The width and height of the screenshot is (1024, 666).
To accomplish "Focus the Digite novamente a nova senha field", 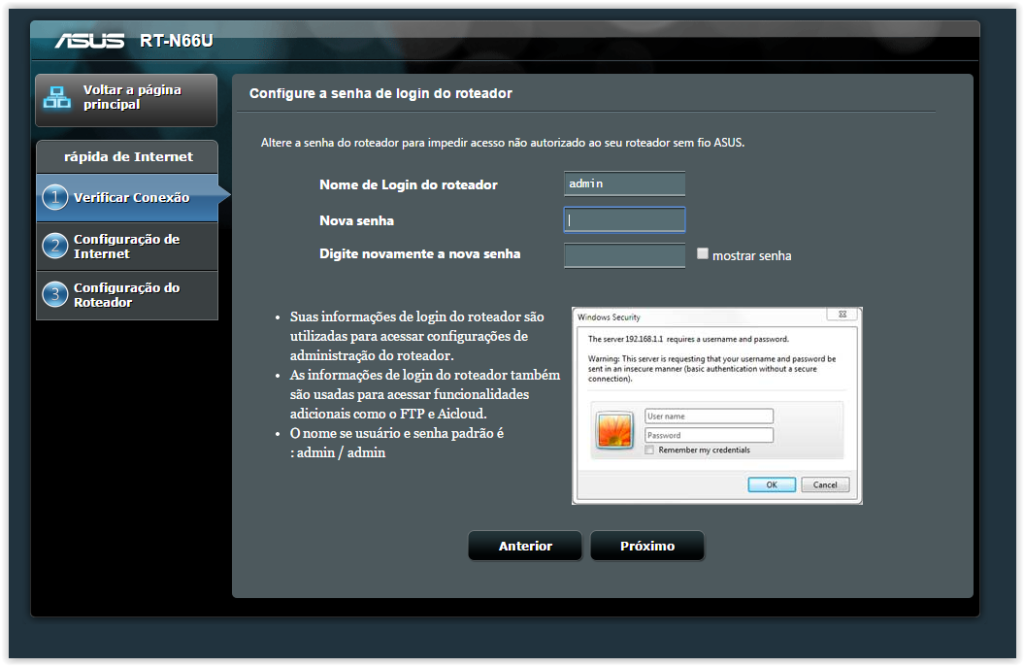I will pos(624,255).
